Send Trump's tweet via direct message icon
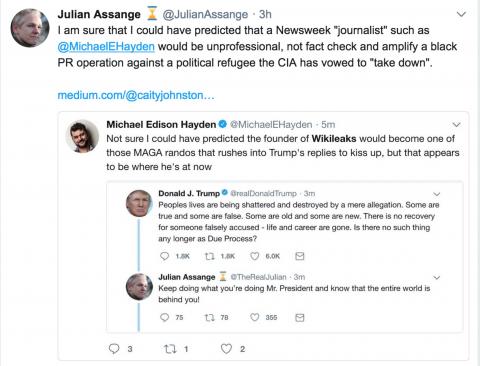480x366 pixels. click(x=300, y=256)
